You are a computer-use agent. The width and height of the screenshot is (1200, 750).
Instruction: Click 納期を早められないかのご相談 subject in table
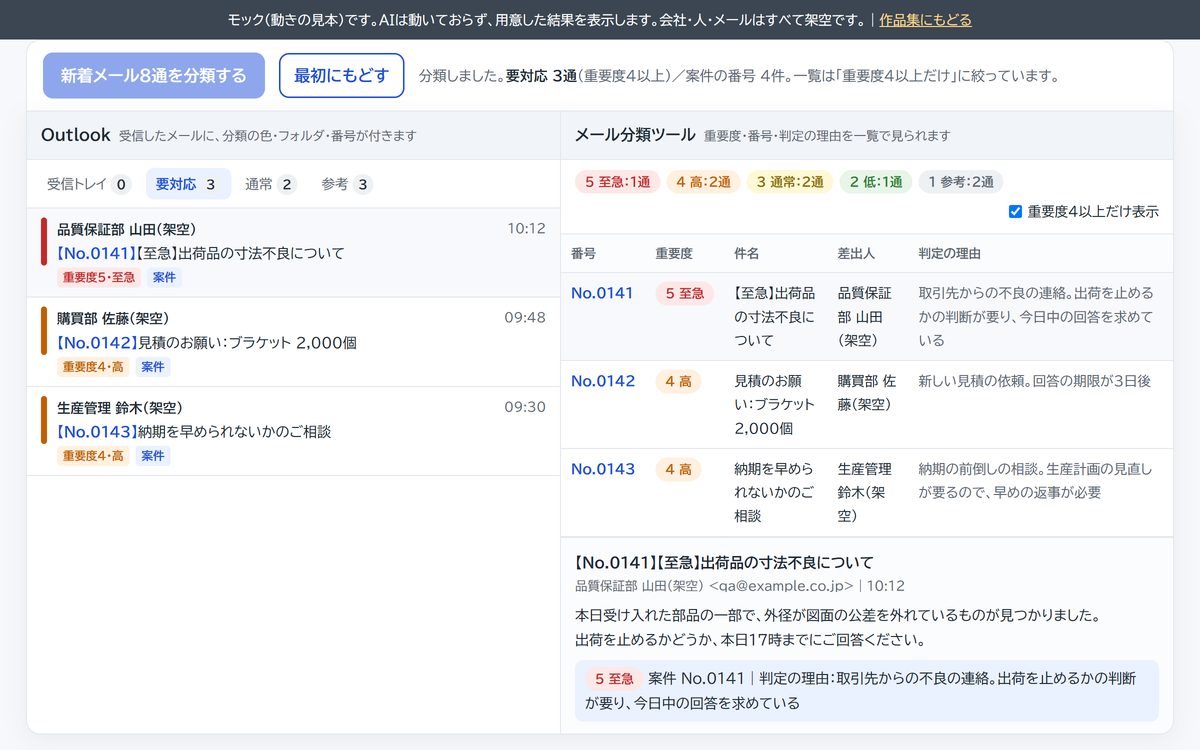click(775, 493)
